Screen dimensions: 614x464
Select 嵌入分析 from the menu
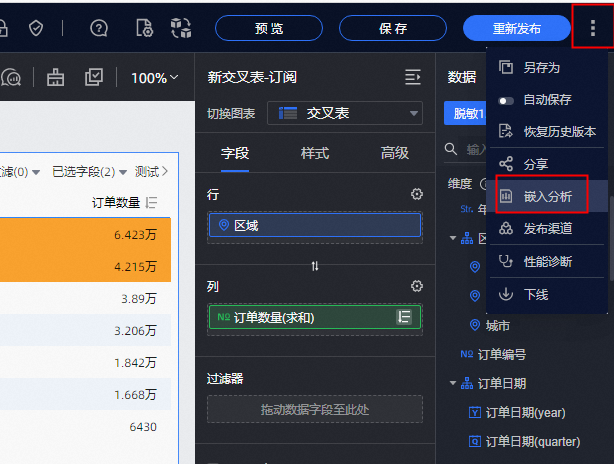pyautogui.click(x=547, y=196)
